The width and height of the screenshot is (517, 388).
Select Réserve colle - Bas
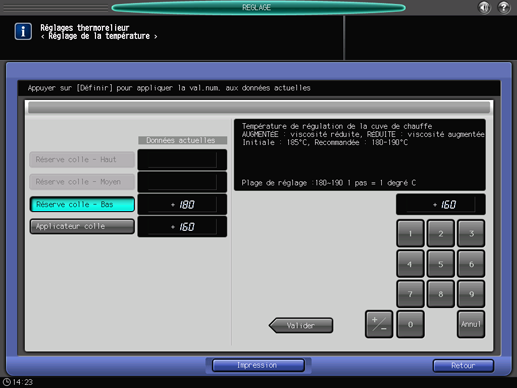[82, 204]
